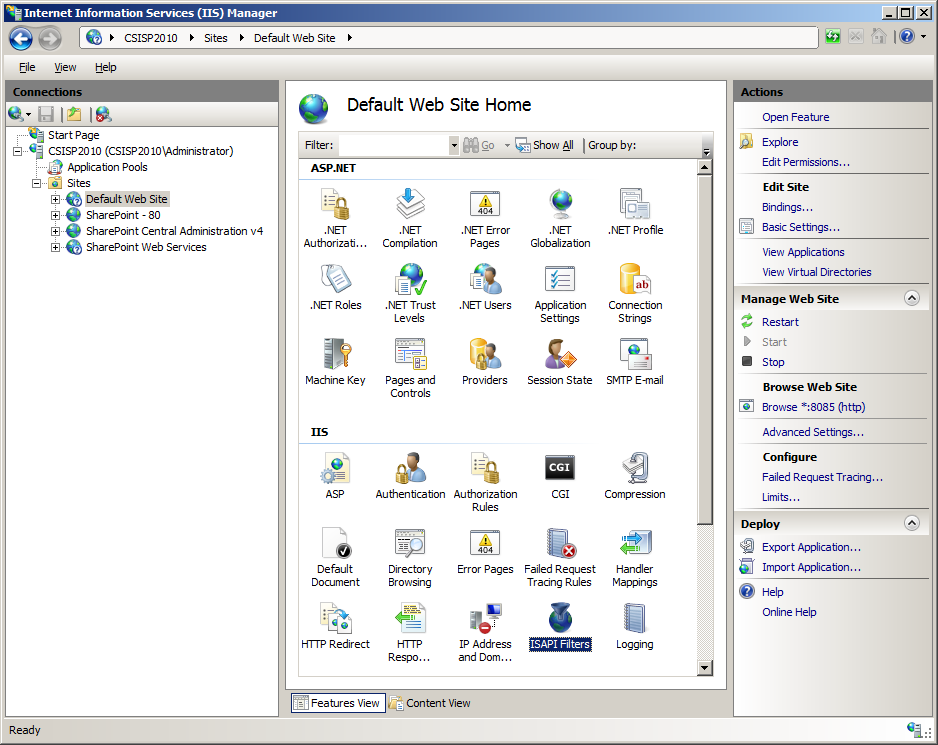Open the Filter combo box dropdown
This screenshot has height=745, width=938.
point(454,145)
